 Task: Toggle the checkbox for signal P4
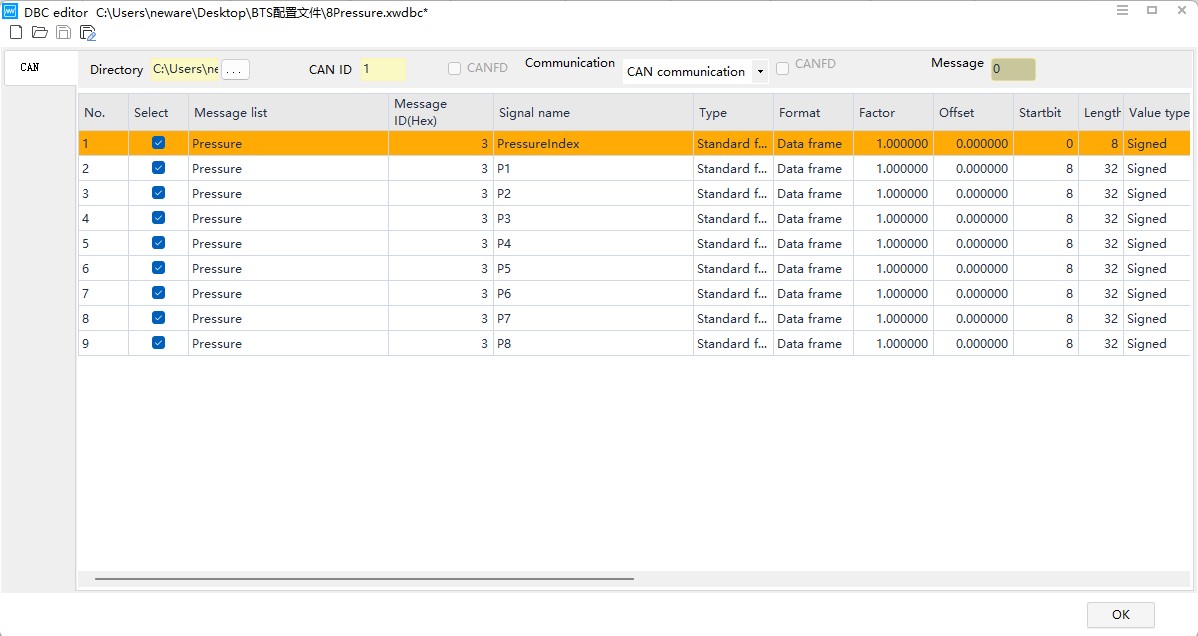(158, 243)
